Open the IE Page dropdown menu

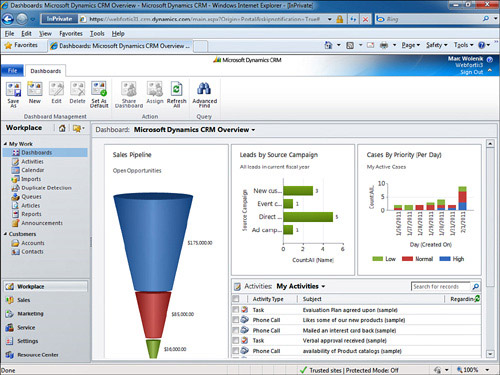tap(410, 45)
